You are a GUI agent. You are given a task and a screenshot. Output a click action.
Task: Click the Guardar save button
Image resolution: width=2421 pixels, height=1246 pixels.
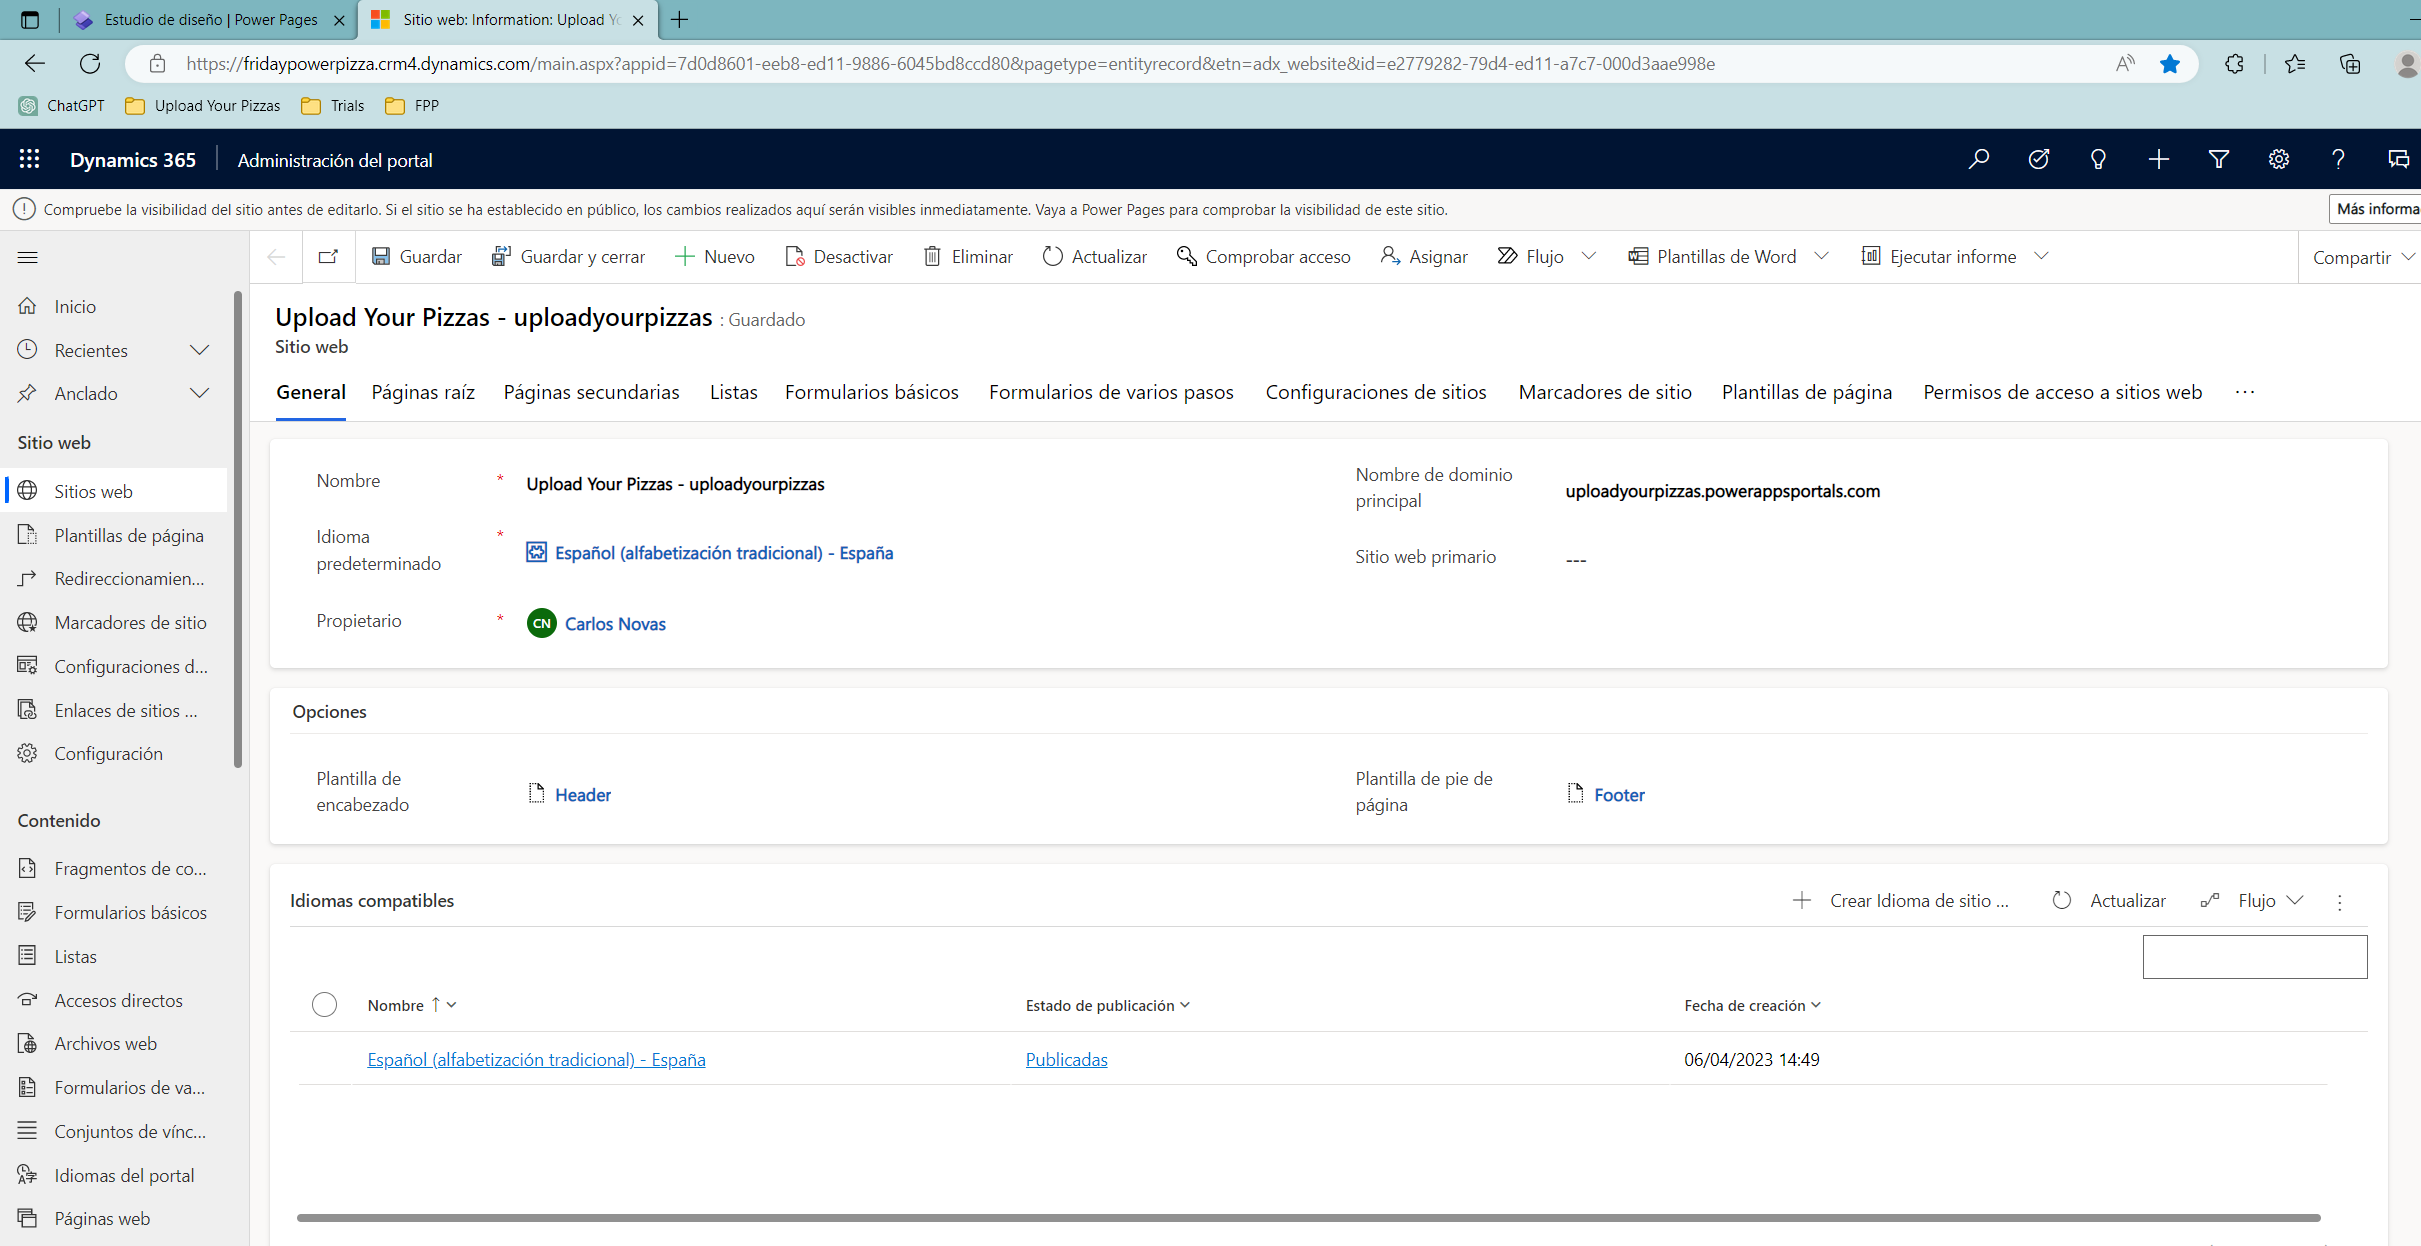[x=416, y=257]
